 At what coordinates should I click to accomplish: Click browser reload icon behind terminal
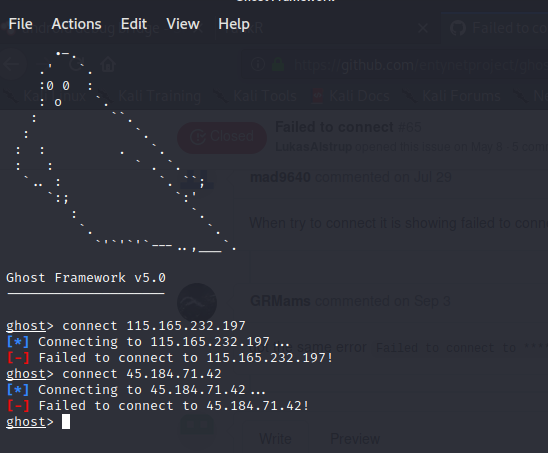point(77,64)
